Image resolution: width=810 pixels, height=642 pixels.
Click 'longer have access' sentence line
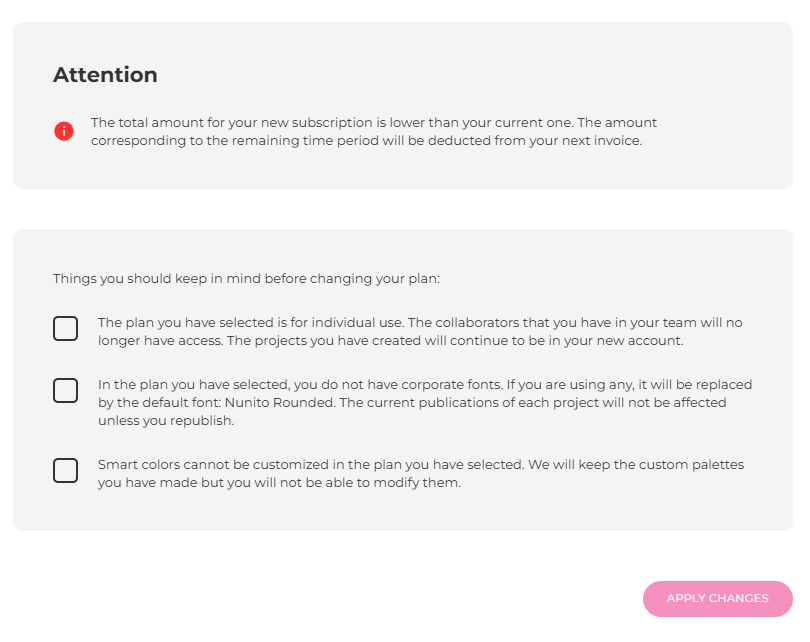[x=391, y=341]
